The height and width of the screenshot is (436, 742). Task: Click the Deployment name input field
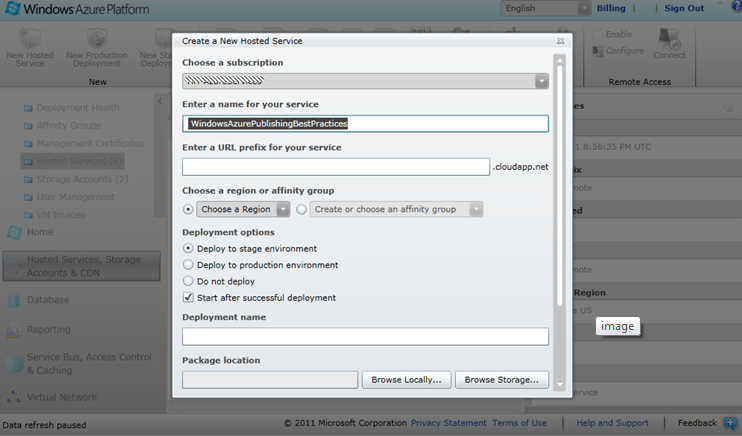(365, 336)
